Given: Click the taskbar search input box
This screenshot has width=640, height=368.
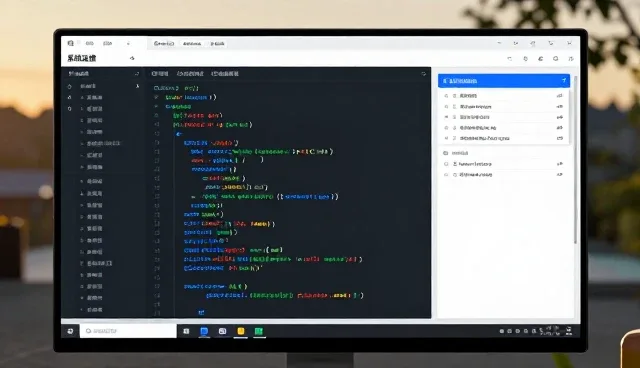Looking at the screenshot, I should pos(129,331).
